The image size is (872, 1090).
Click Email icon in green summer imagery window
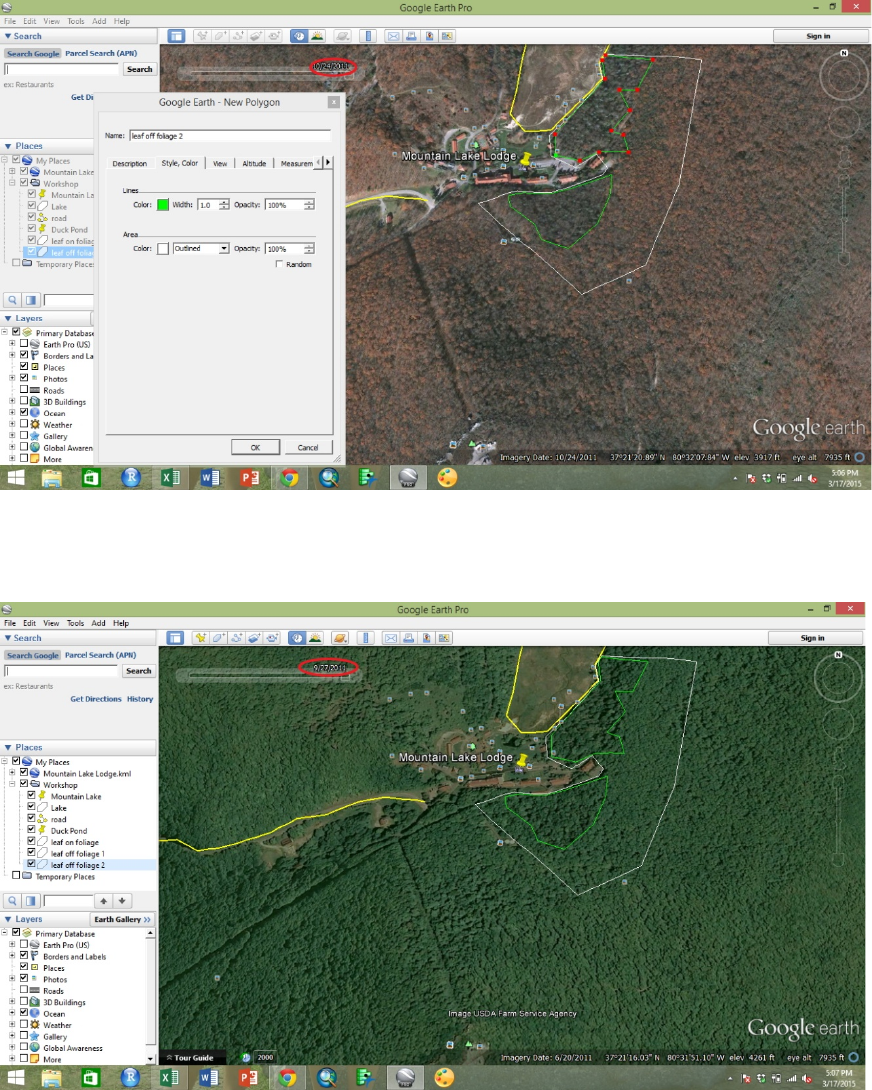tap(391, 637)
